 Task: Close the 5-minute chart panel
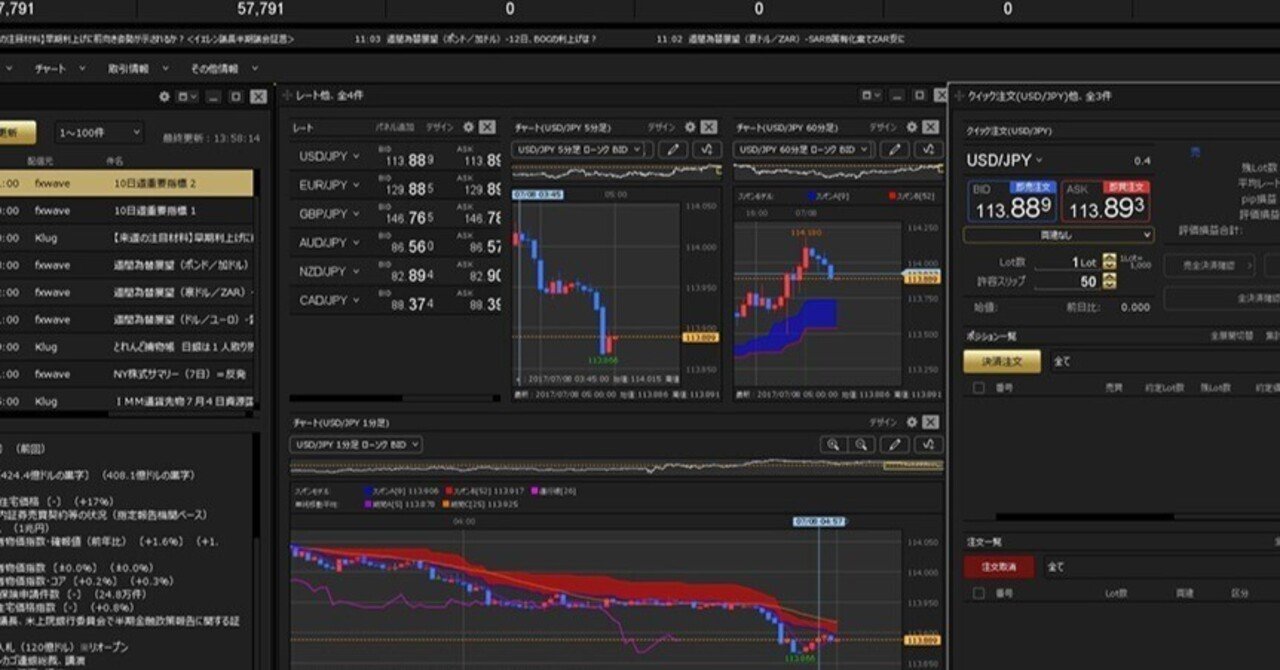pyautogui.click(x=709, y=127)
